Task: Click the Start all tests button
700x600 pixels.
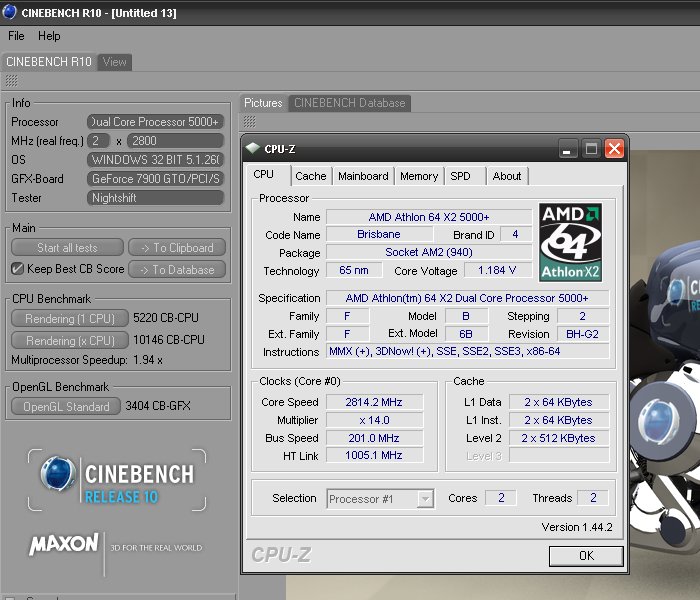Action: (67, 248)
